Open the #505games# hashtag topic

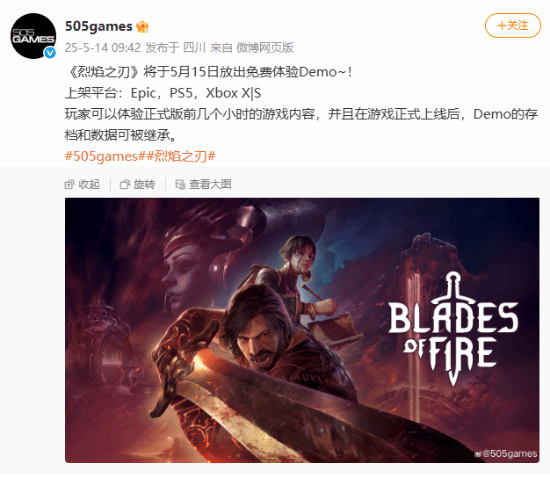point(103,156)
